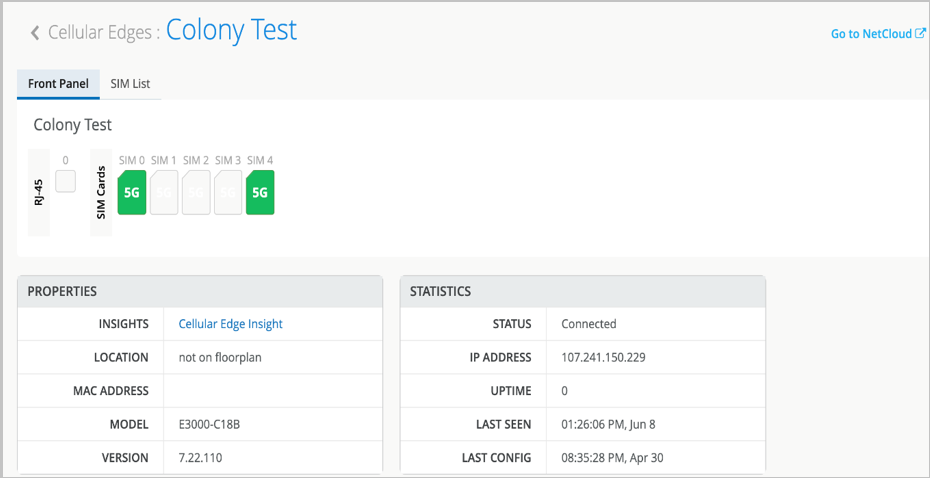
Task: Select the green SIM 0 5G card
Action: coord(132,192)
